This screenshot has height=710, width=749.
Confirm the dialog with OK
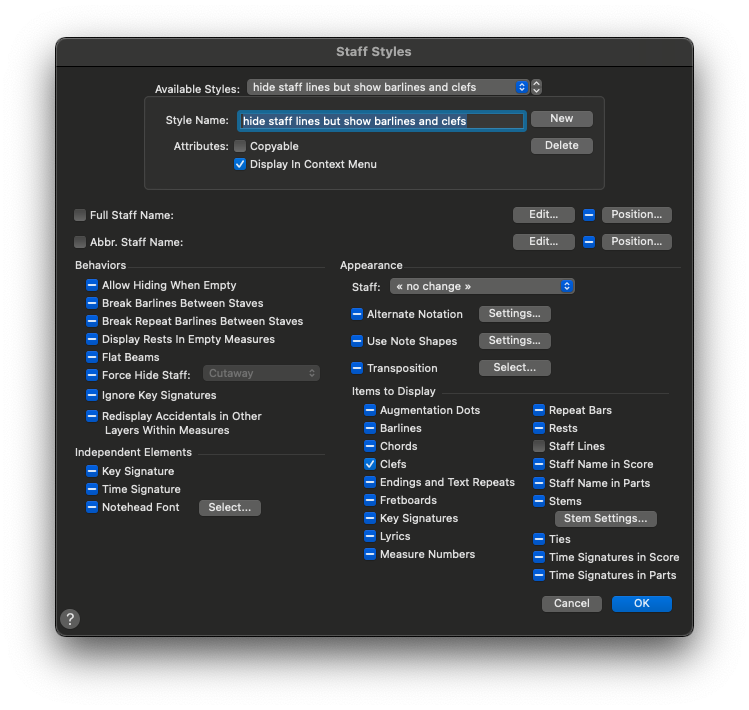641,603
